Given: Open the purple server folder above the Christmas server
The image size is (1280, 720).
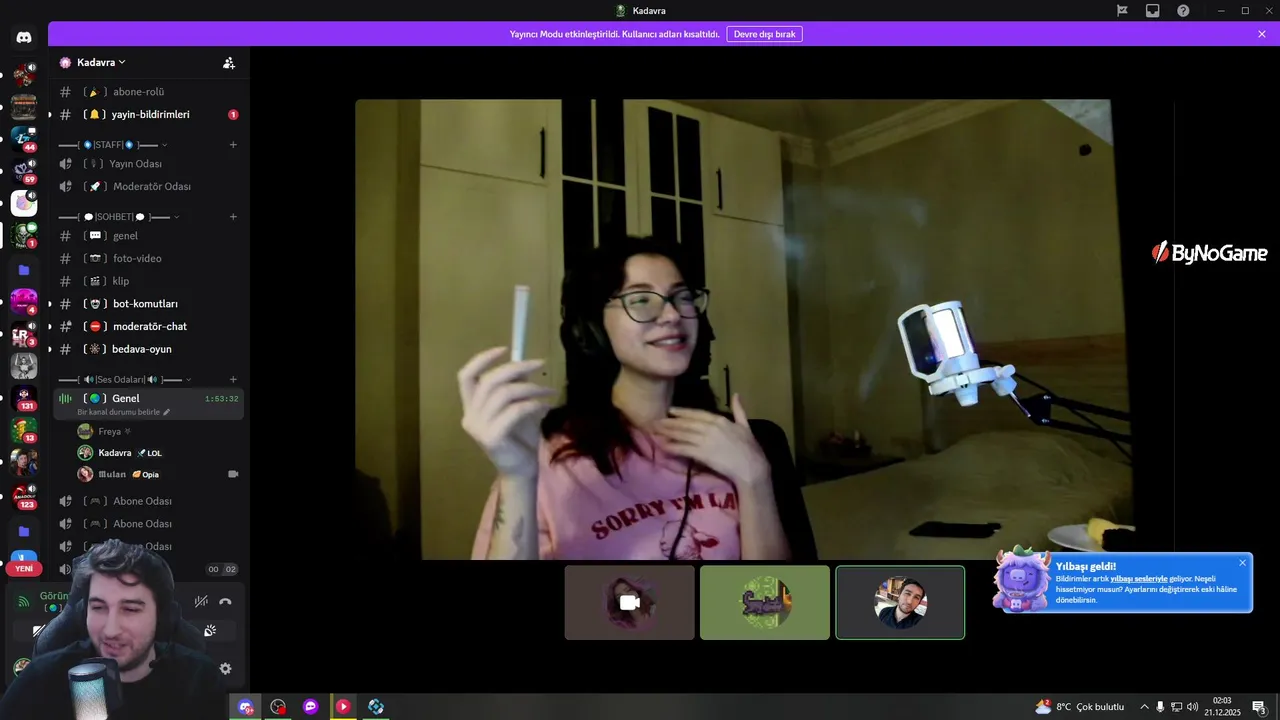Looking at the screenshot, I should tap(24, 270).
